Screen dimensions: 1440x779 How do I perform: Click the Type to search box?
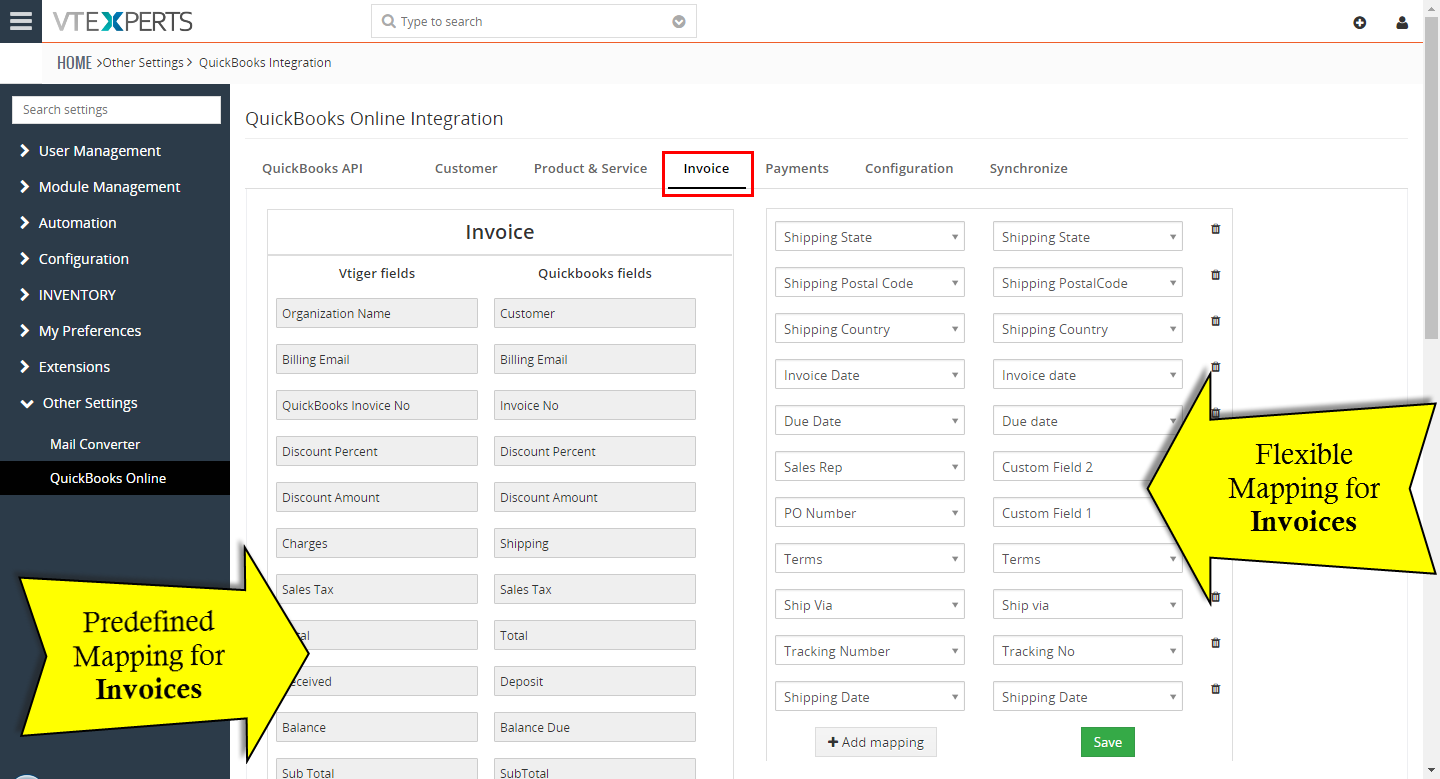(533, 21)
